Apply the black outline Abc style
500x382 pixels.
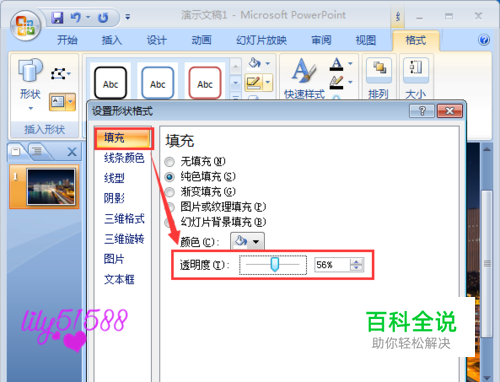[x=110, y=83]
